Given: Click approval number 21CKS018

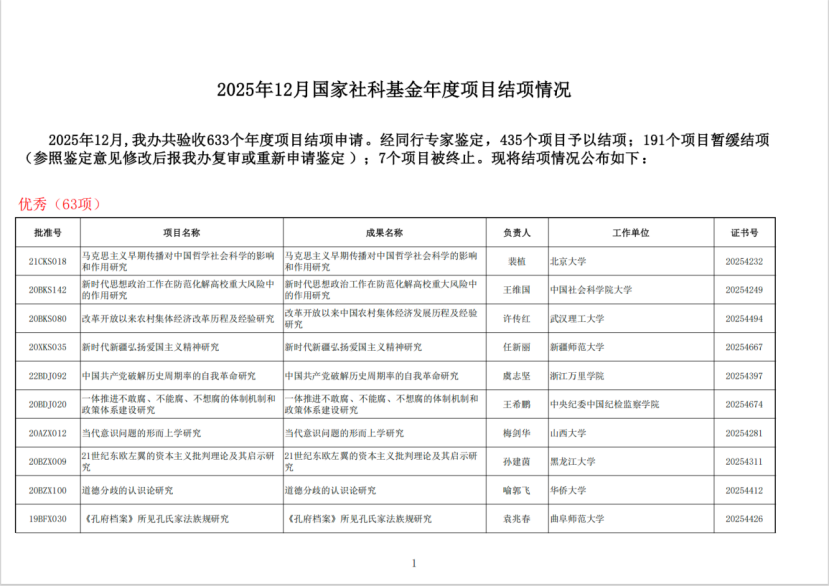Looking at the screenshot, I should (x=48, y=261).
